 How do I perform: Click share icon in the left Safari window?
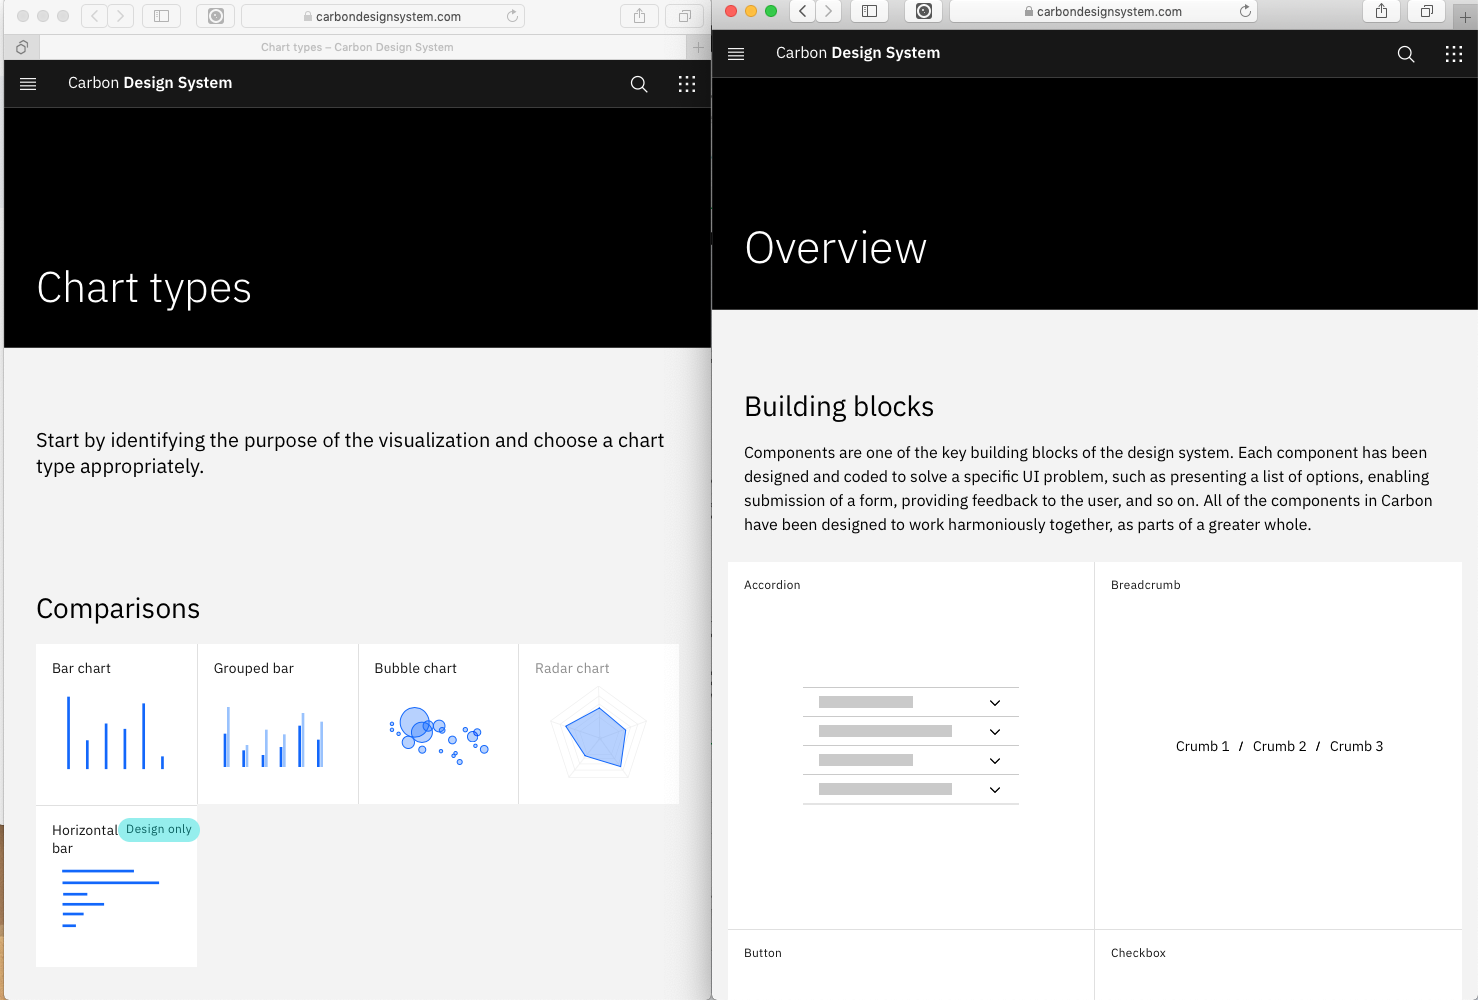[x=640, y=16]
